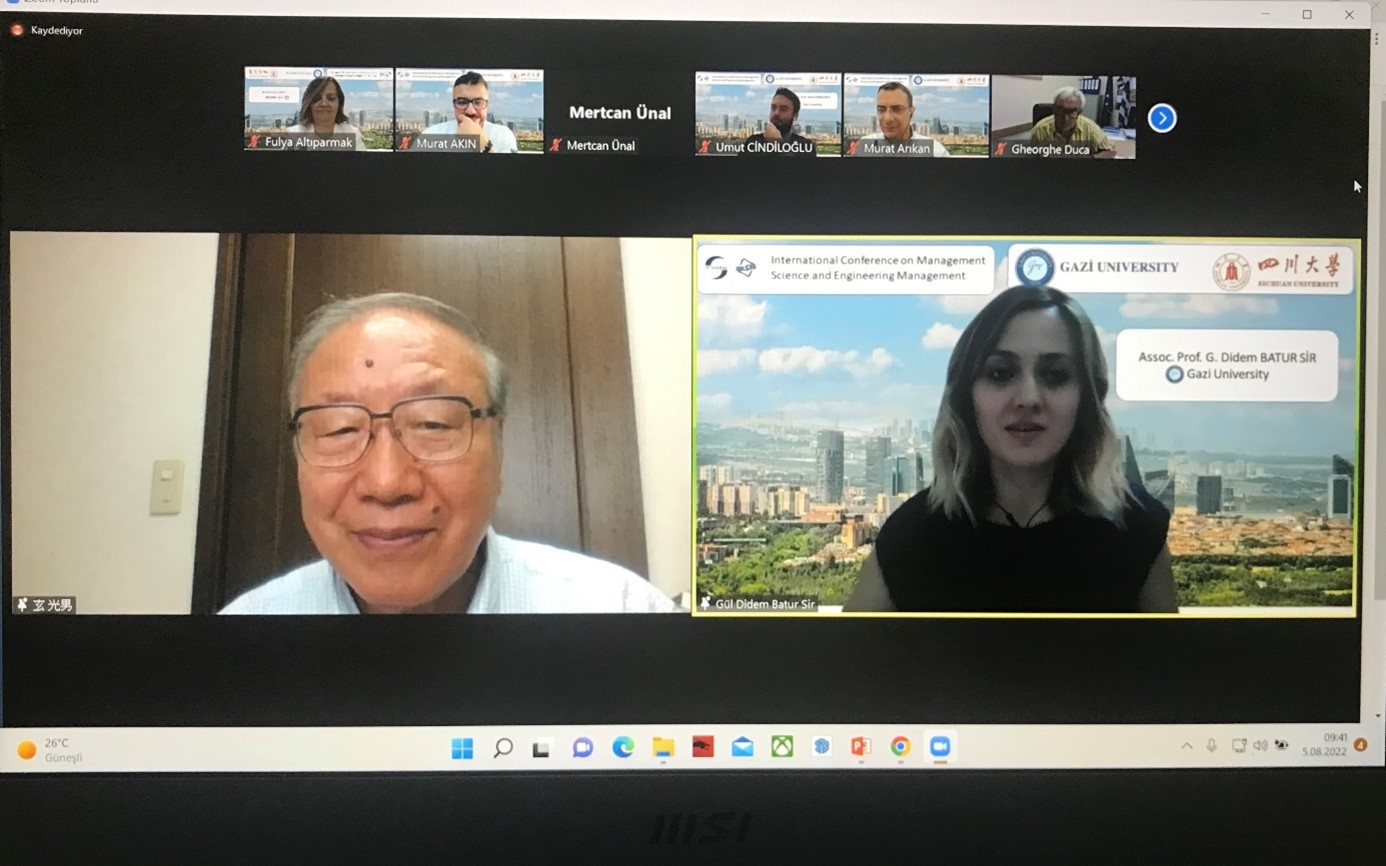Click the 'Gül Didem Batur Sir' name label
1386x866 pixels.
click(765, 605)
